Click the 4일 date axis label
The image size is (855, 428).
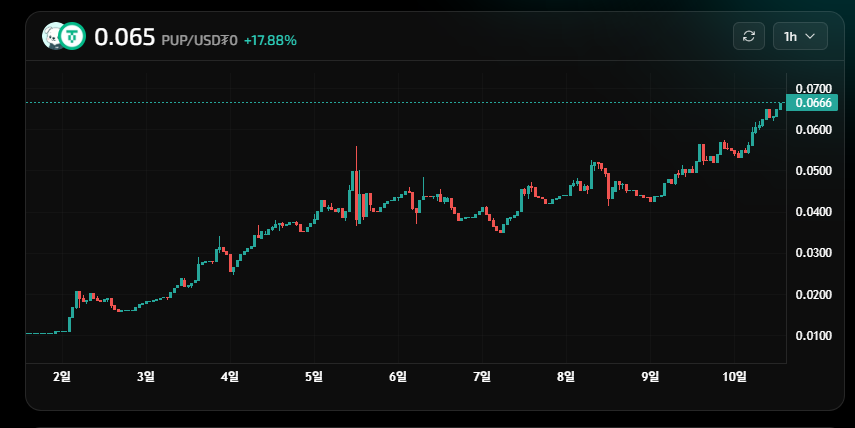[x=230, y=376]
